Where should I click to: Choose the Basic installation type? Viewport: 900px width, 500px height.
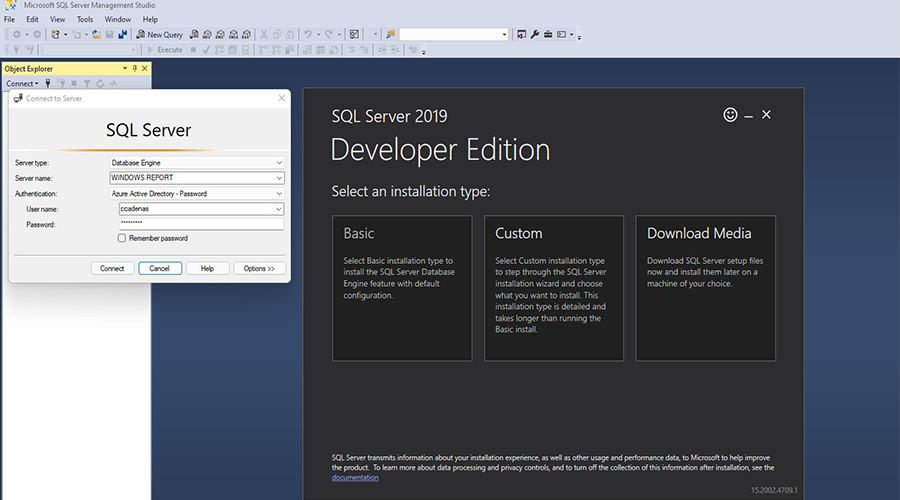[402, 288]
